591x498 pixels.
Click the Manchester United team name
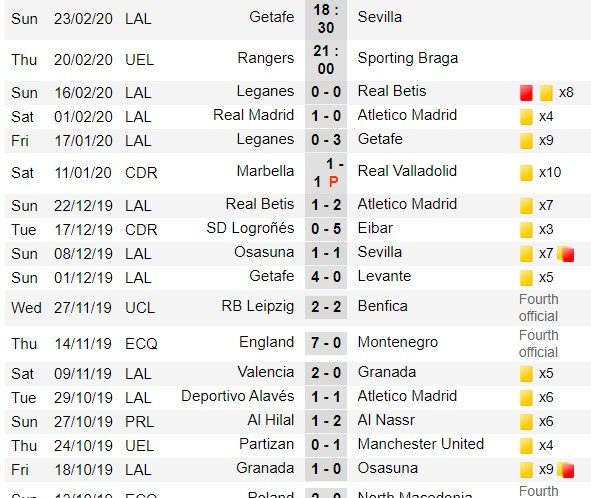[421, 444]
